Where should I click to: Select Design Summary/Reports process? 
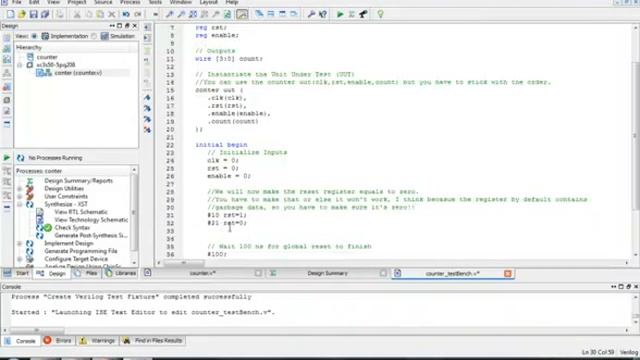(x=78, y=181)
